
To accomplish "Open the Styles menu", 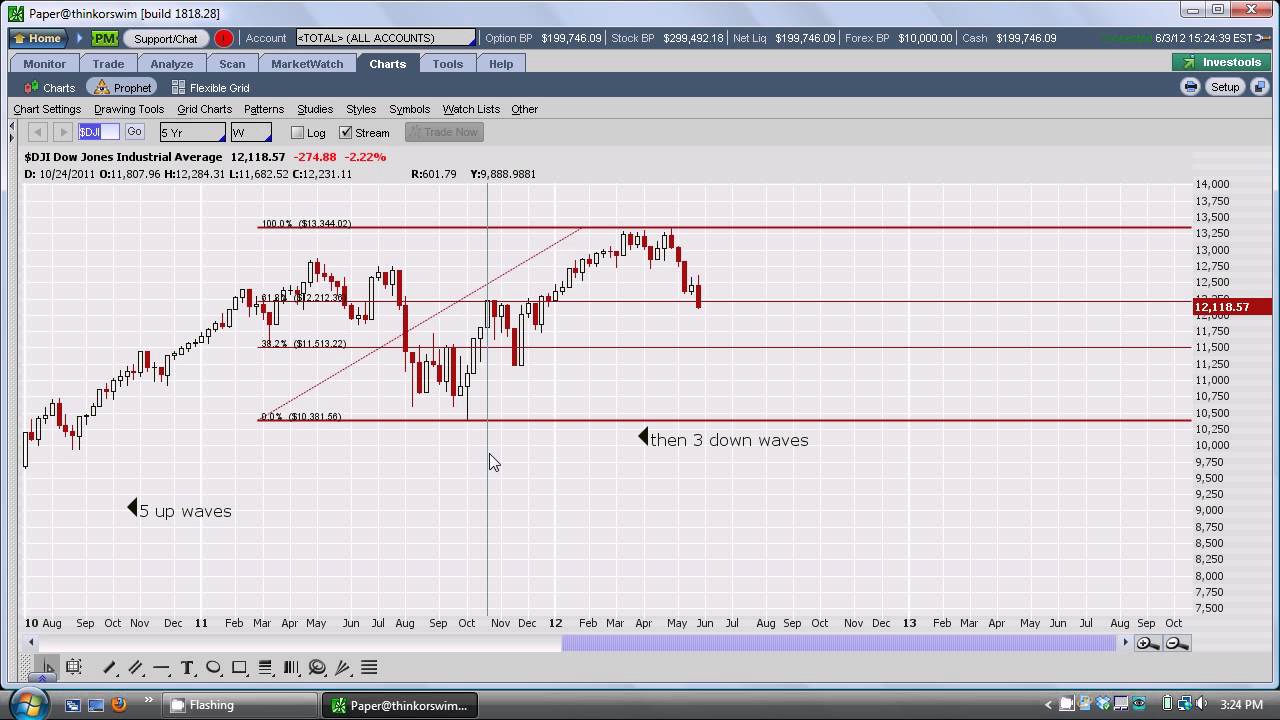I will coord(361,109).
